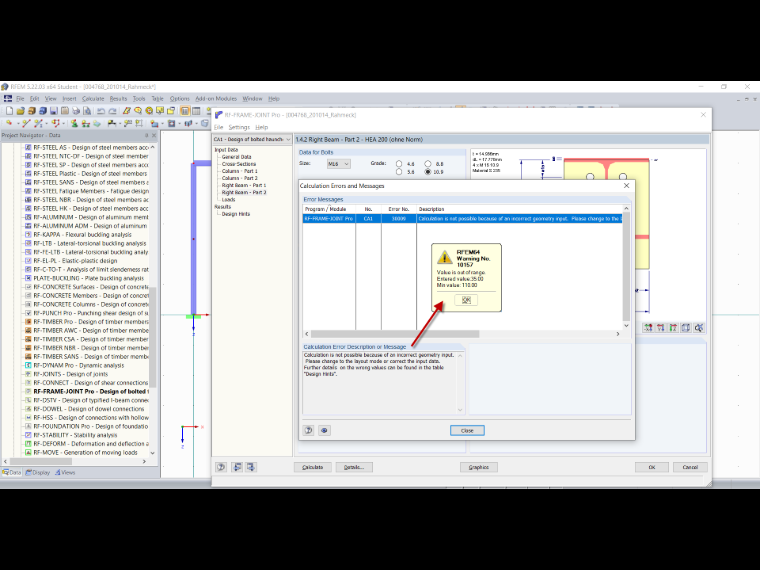Click the Details... button
Viewport: 760px width, 570px height.
coord(354,467)
